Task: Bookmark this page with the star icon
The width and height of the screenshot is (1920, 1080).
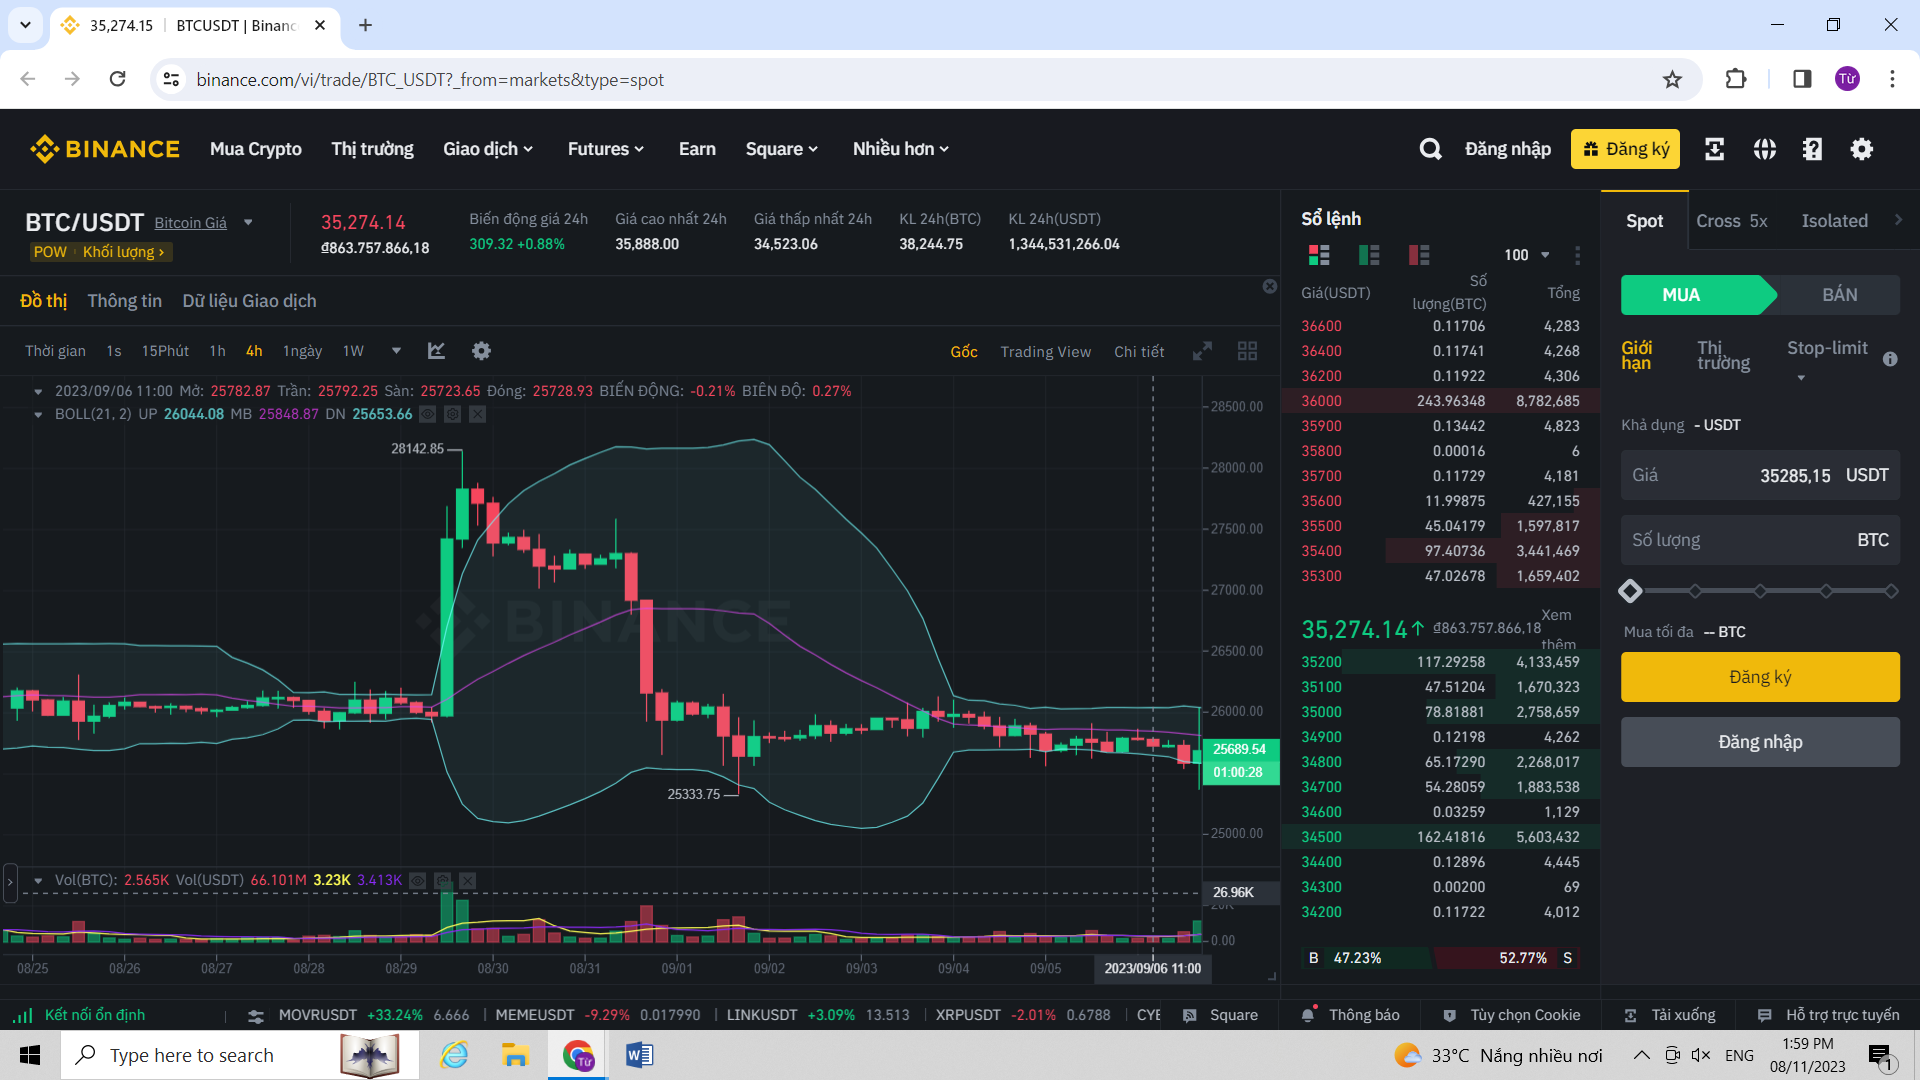Action: (1672, 79)
